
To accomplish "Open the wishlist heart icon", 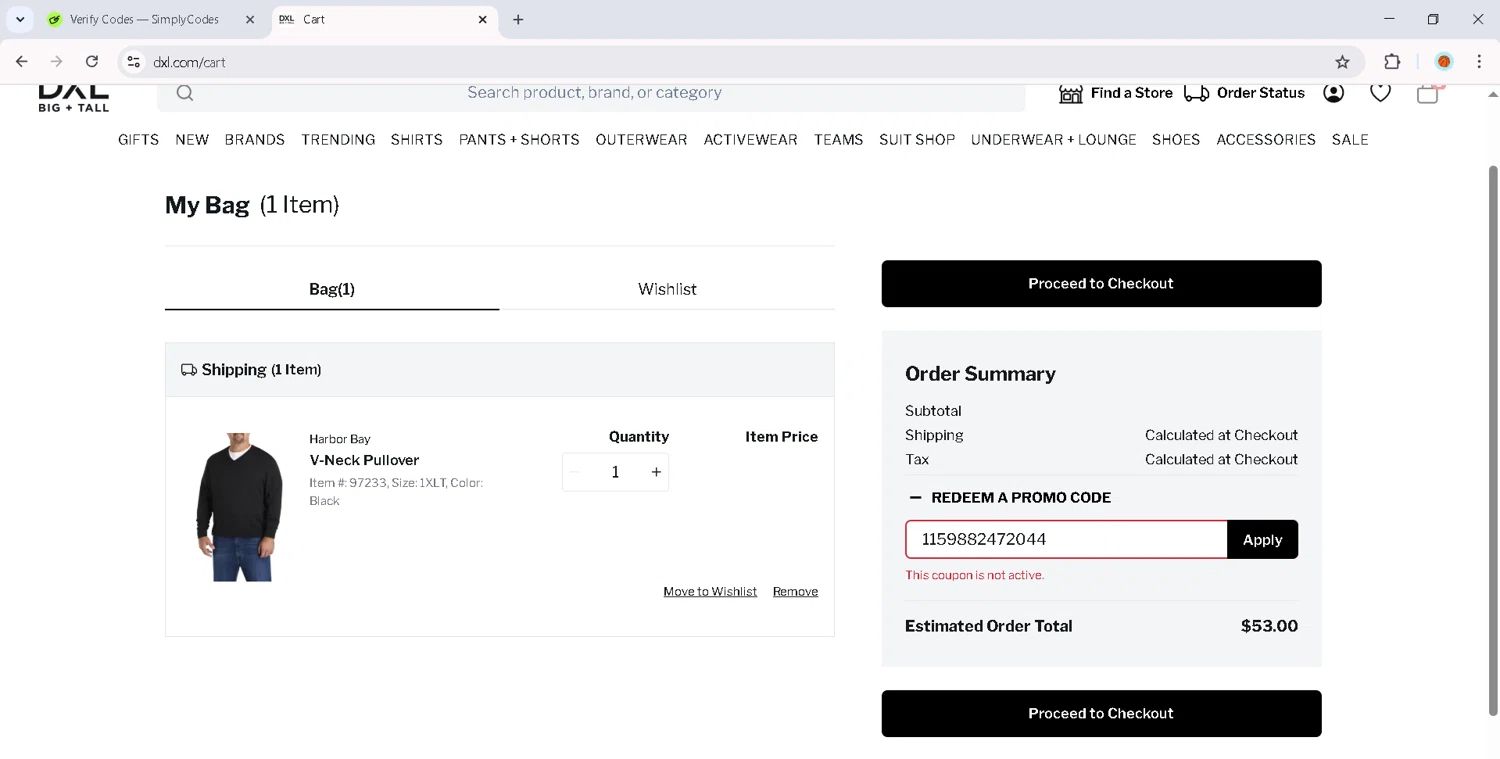I will pyautogui.click(x=1380, y=93).
